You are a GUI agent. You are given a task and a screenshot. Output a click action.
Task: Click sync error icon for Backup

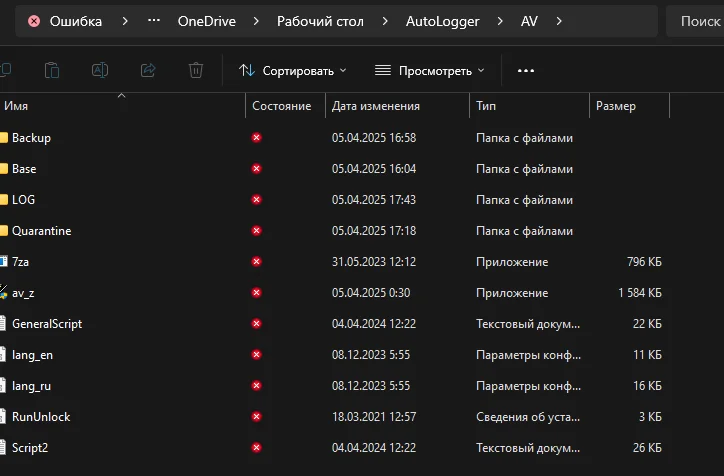pos(256,138)
